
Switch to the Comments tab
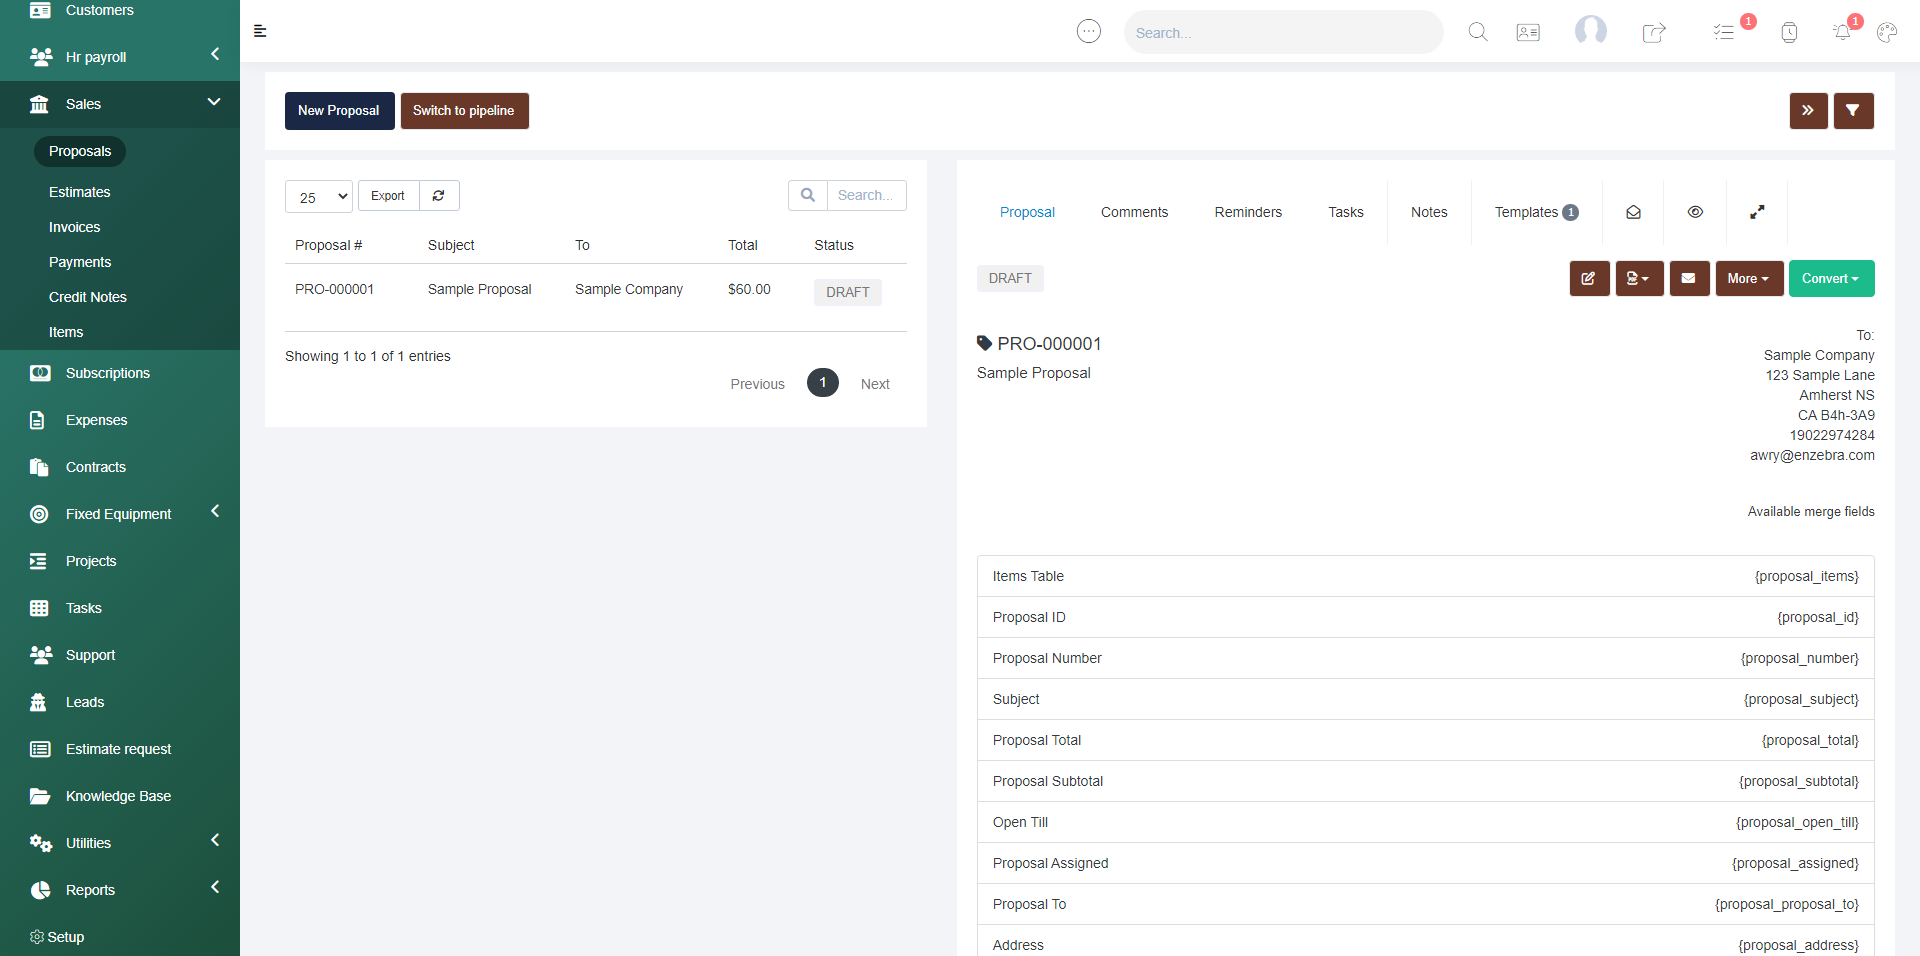[1134, 212]
